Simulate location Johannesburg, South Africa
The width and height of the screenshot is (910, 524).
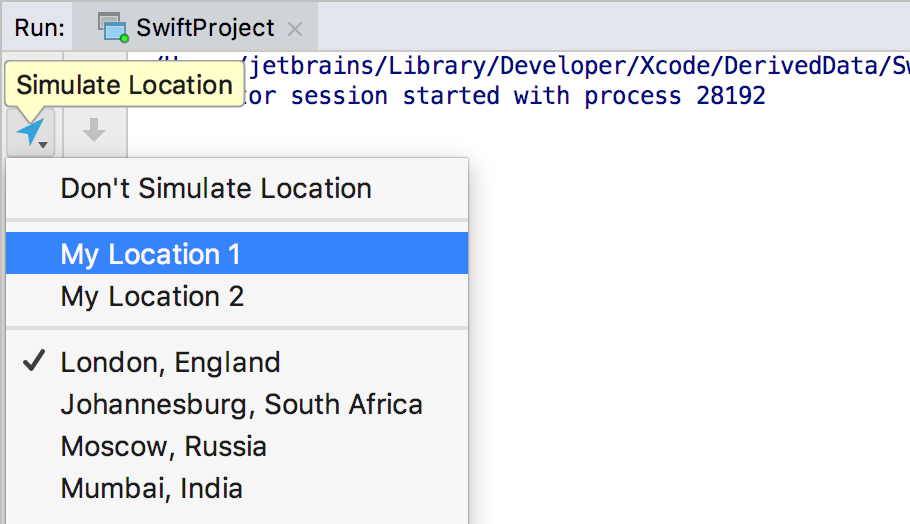tap(241, 404)
